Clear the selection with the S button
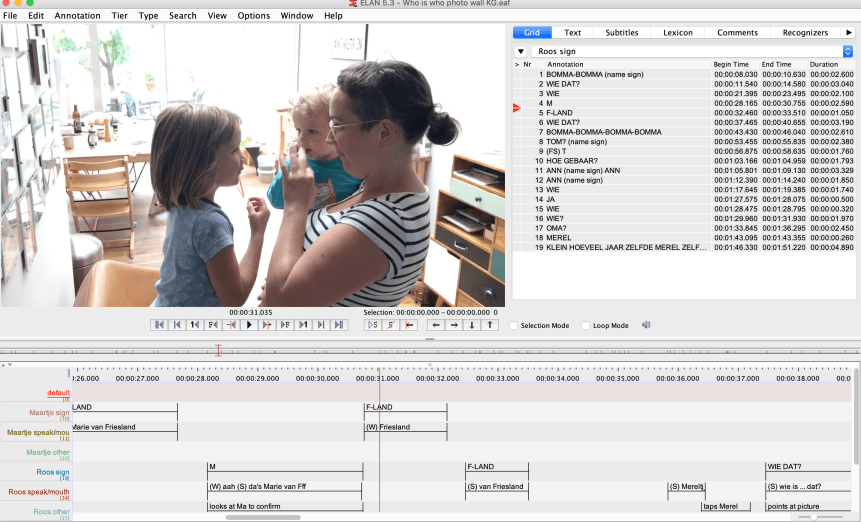Viewport: 861px width, 522px height. (391, 325)
